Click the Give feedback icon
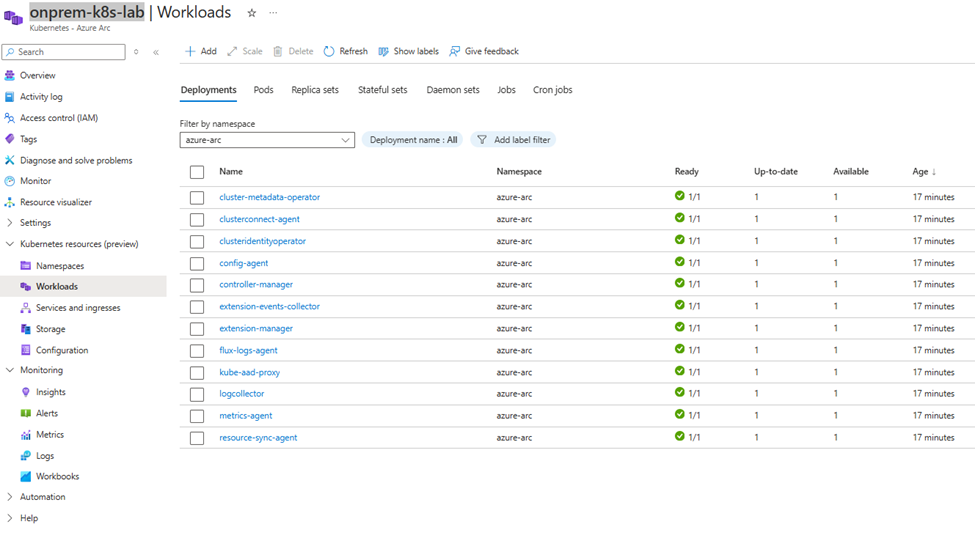Image resolution: width=975 pixels, height=538 pixels. pyautogui.click(x=455, y=51)
